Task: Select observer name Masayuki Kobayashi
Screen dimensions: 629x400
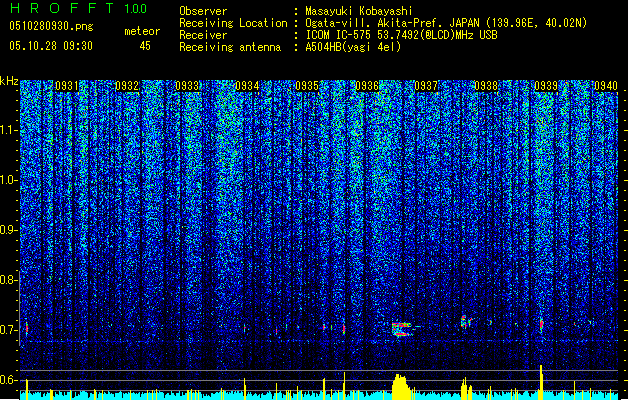Action: tap(359, 11)
